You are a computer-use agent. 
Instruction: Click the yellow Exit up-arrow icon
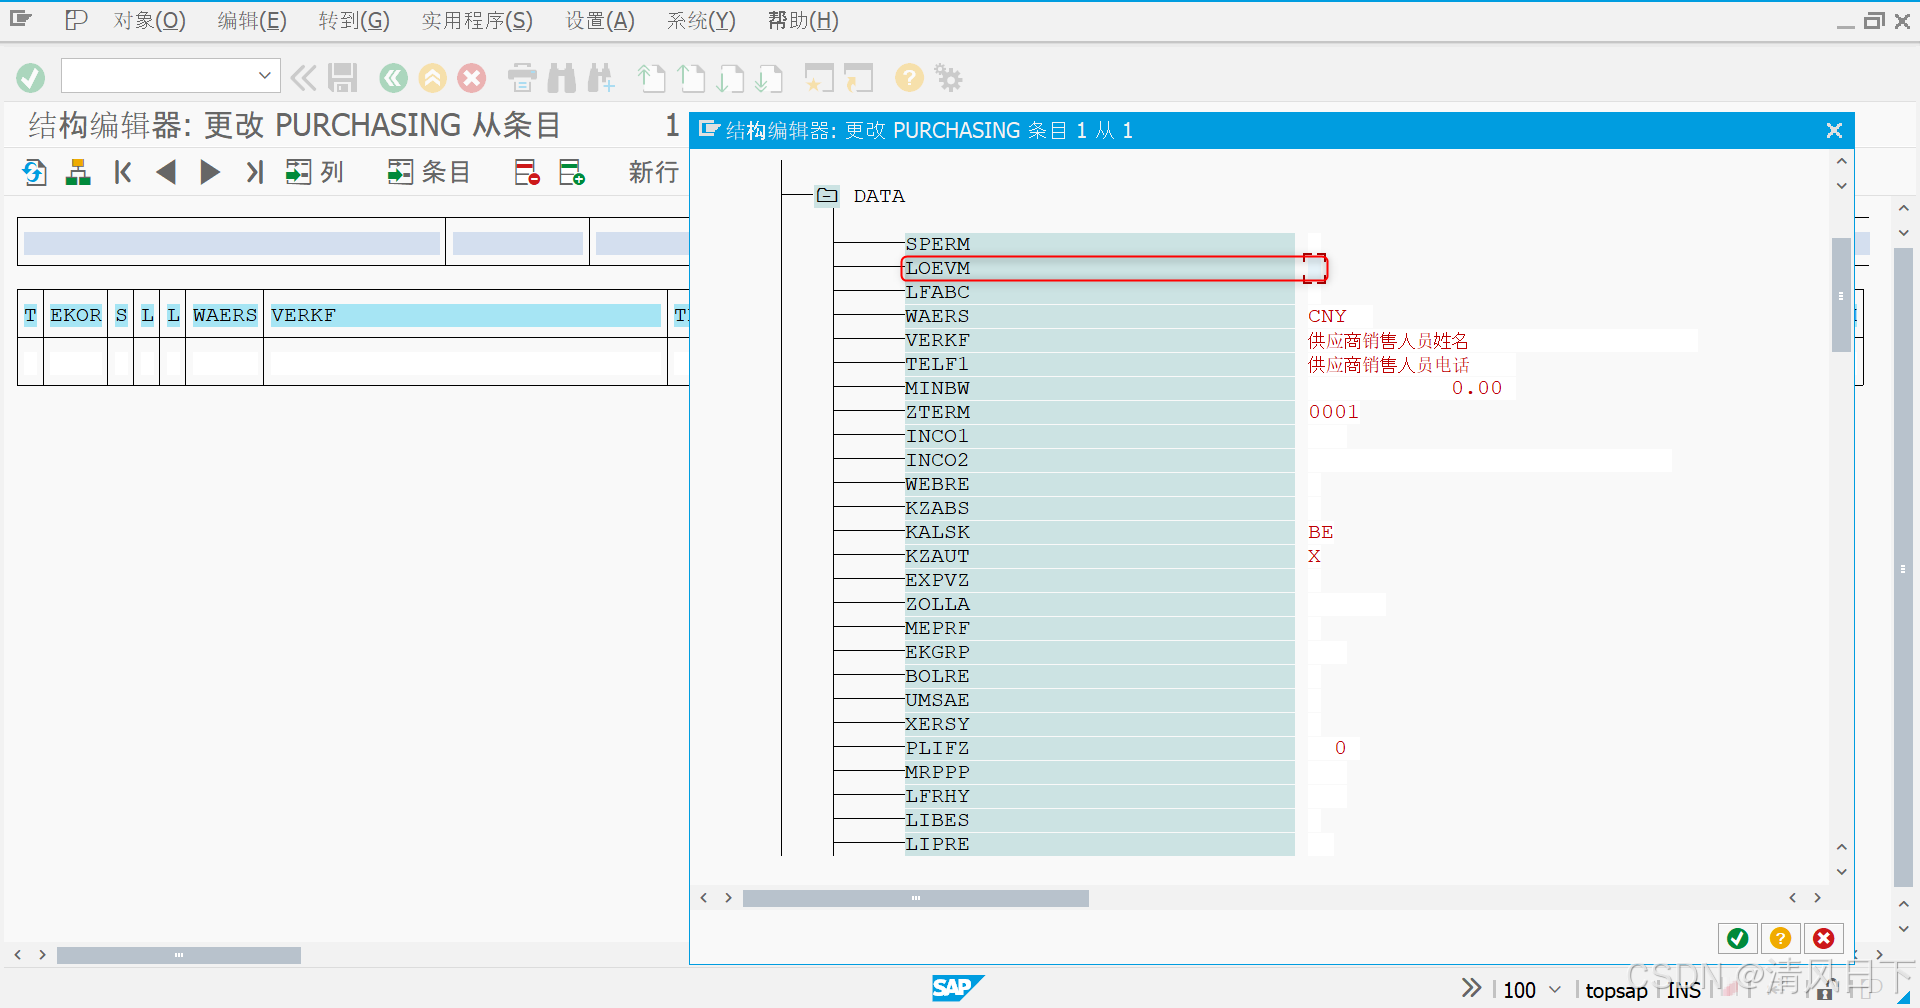click(433, 78)
